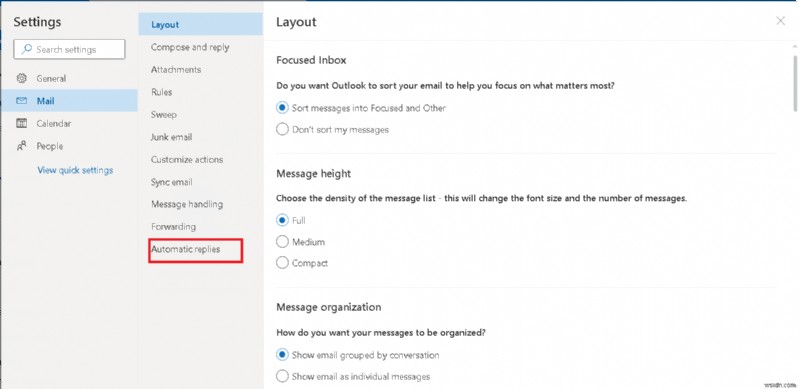Select Don't sort my messages

click(x=282, y=130)
